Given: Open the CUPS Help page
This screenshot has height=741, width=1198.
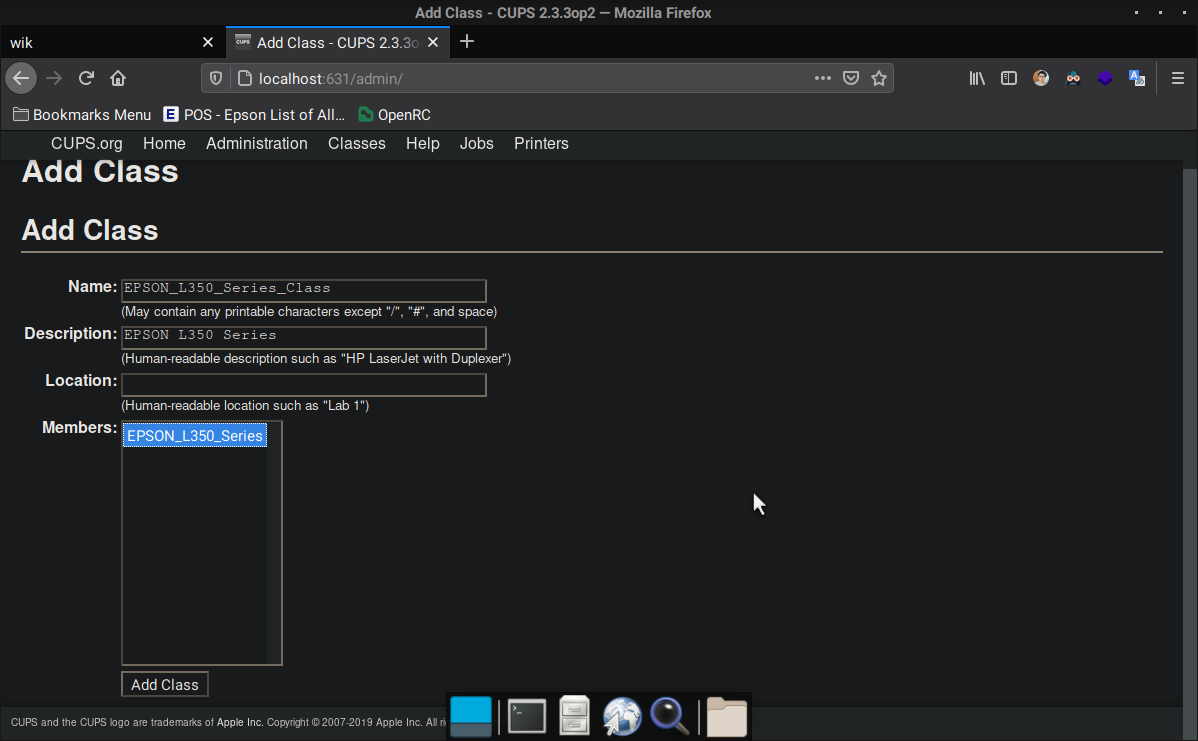Looking at the screenshot, I should tap(423, 144).
